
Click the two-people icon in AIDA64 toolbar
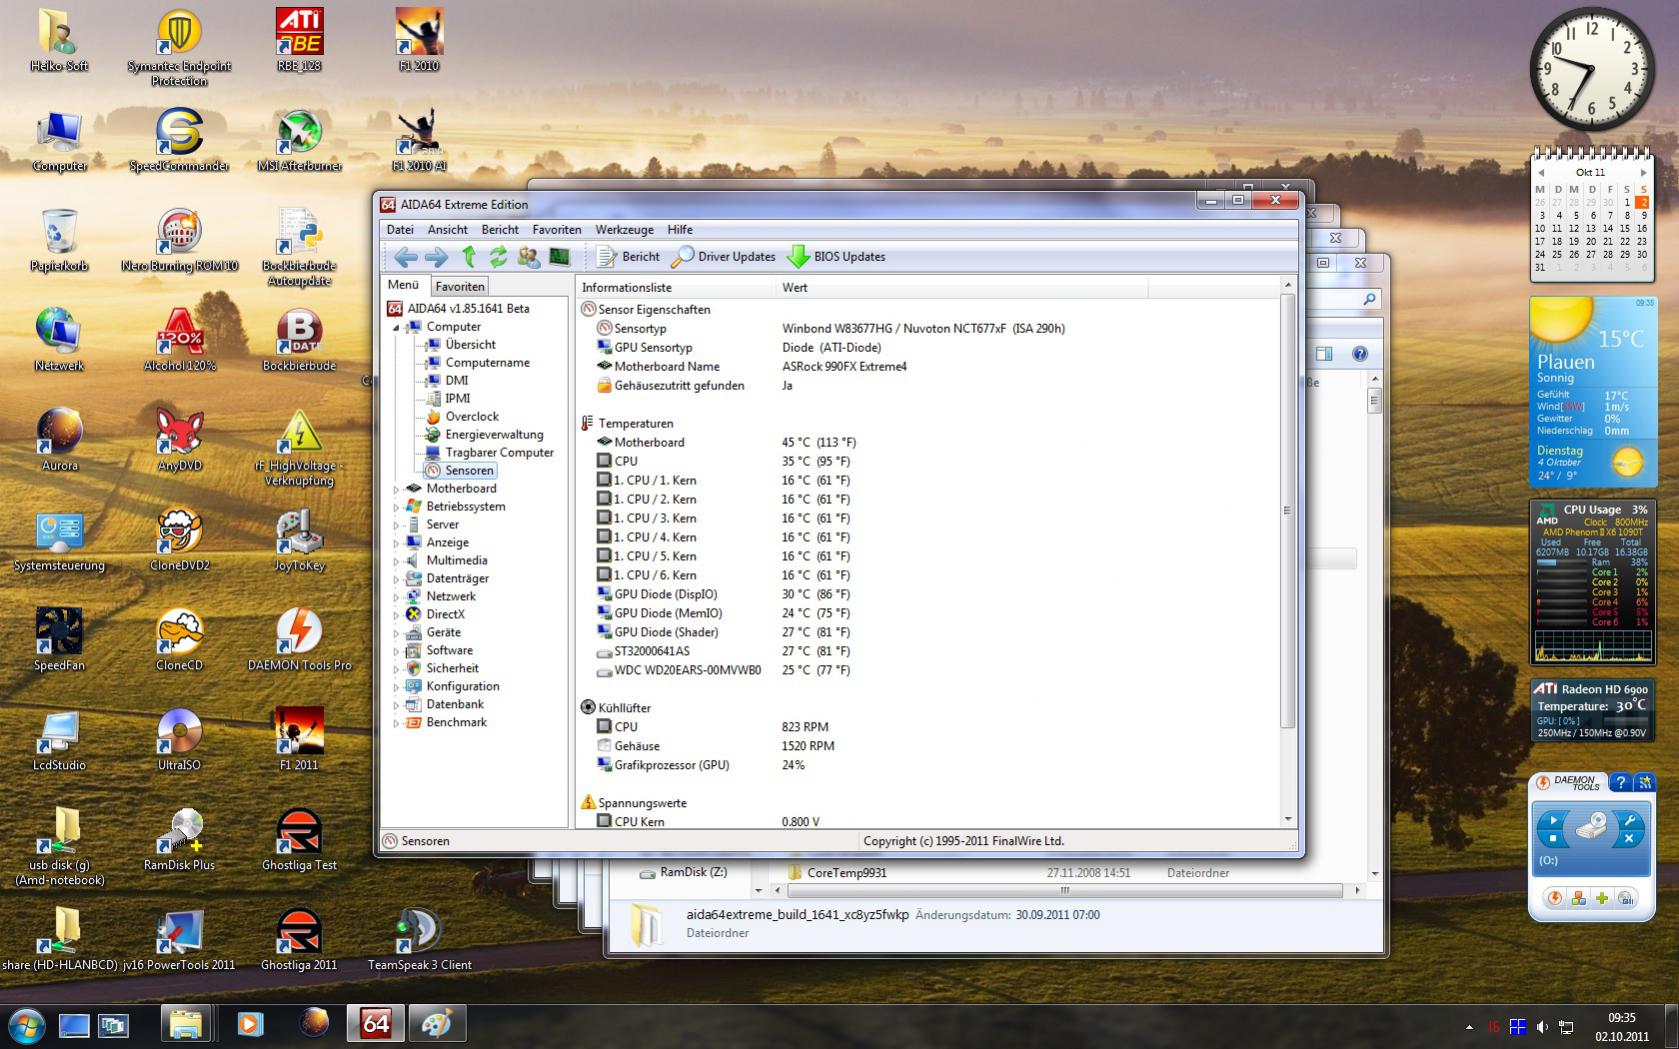528,257
